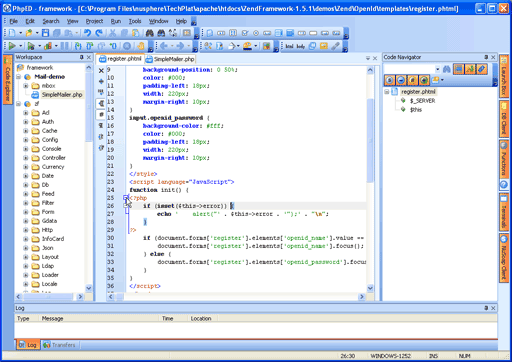Click the hand breakpoint toolbar icon
512x362 pixels.
pyautogui.click(x=141, y=46)
